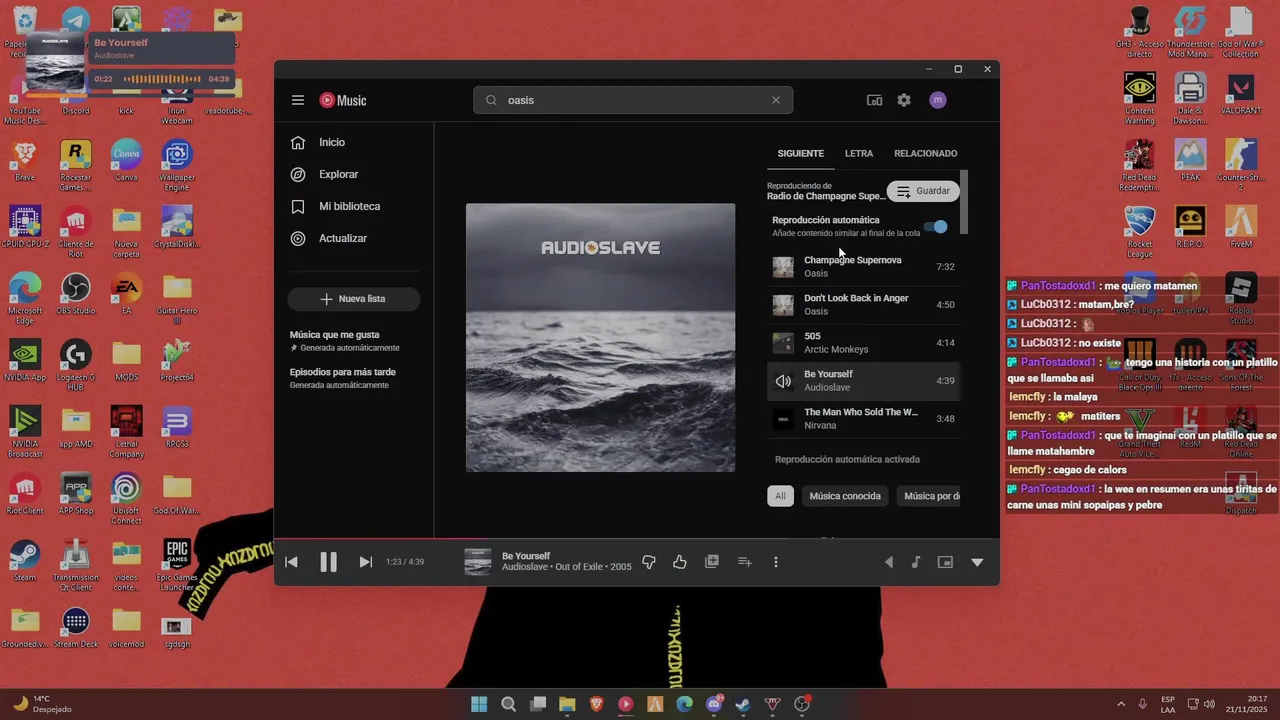Open the purple account avatar menu
This screenshot has width=1280, height=720.
(x=938, y=100)
